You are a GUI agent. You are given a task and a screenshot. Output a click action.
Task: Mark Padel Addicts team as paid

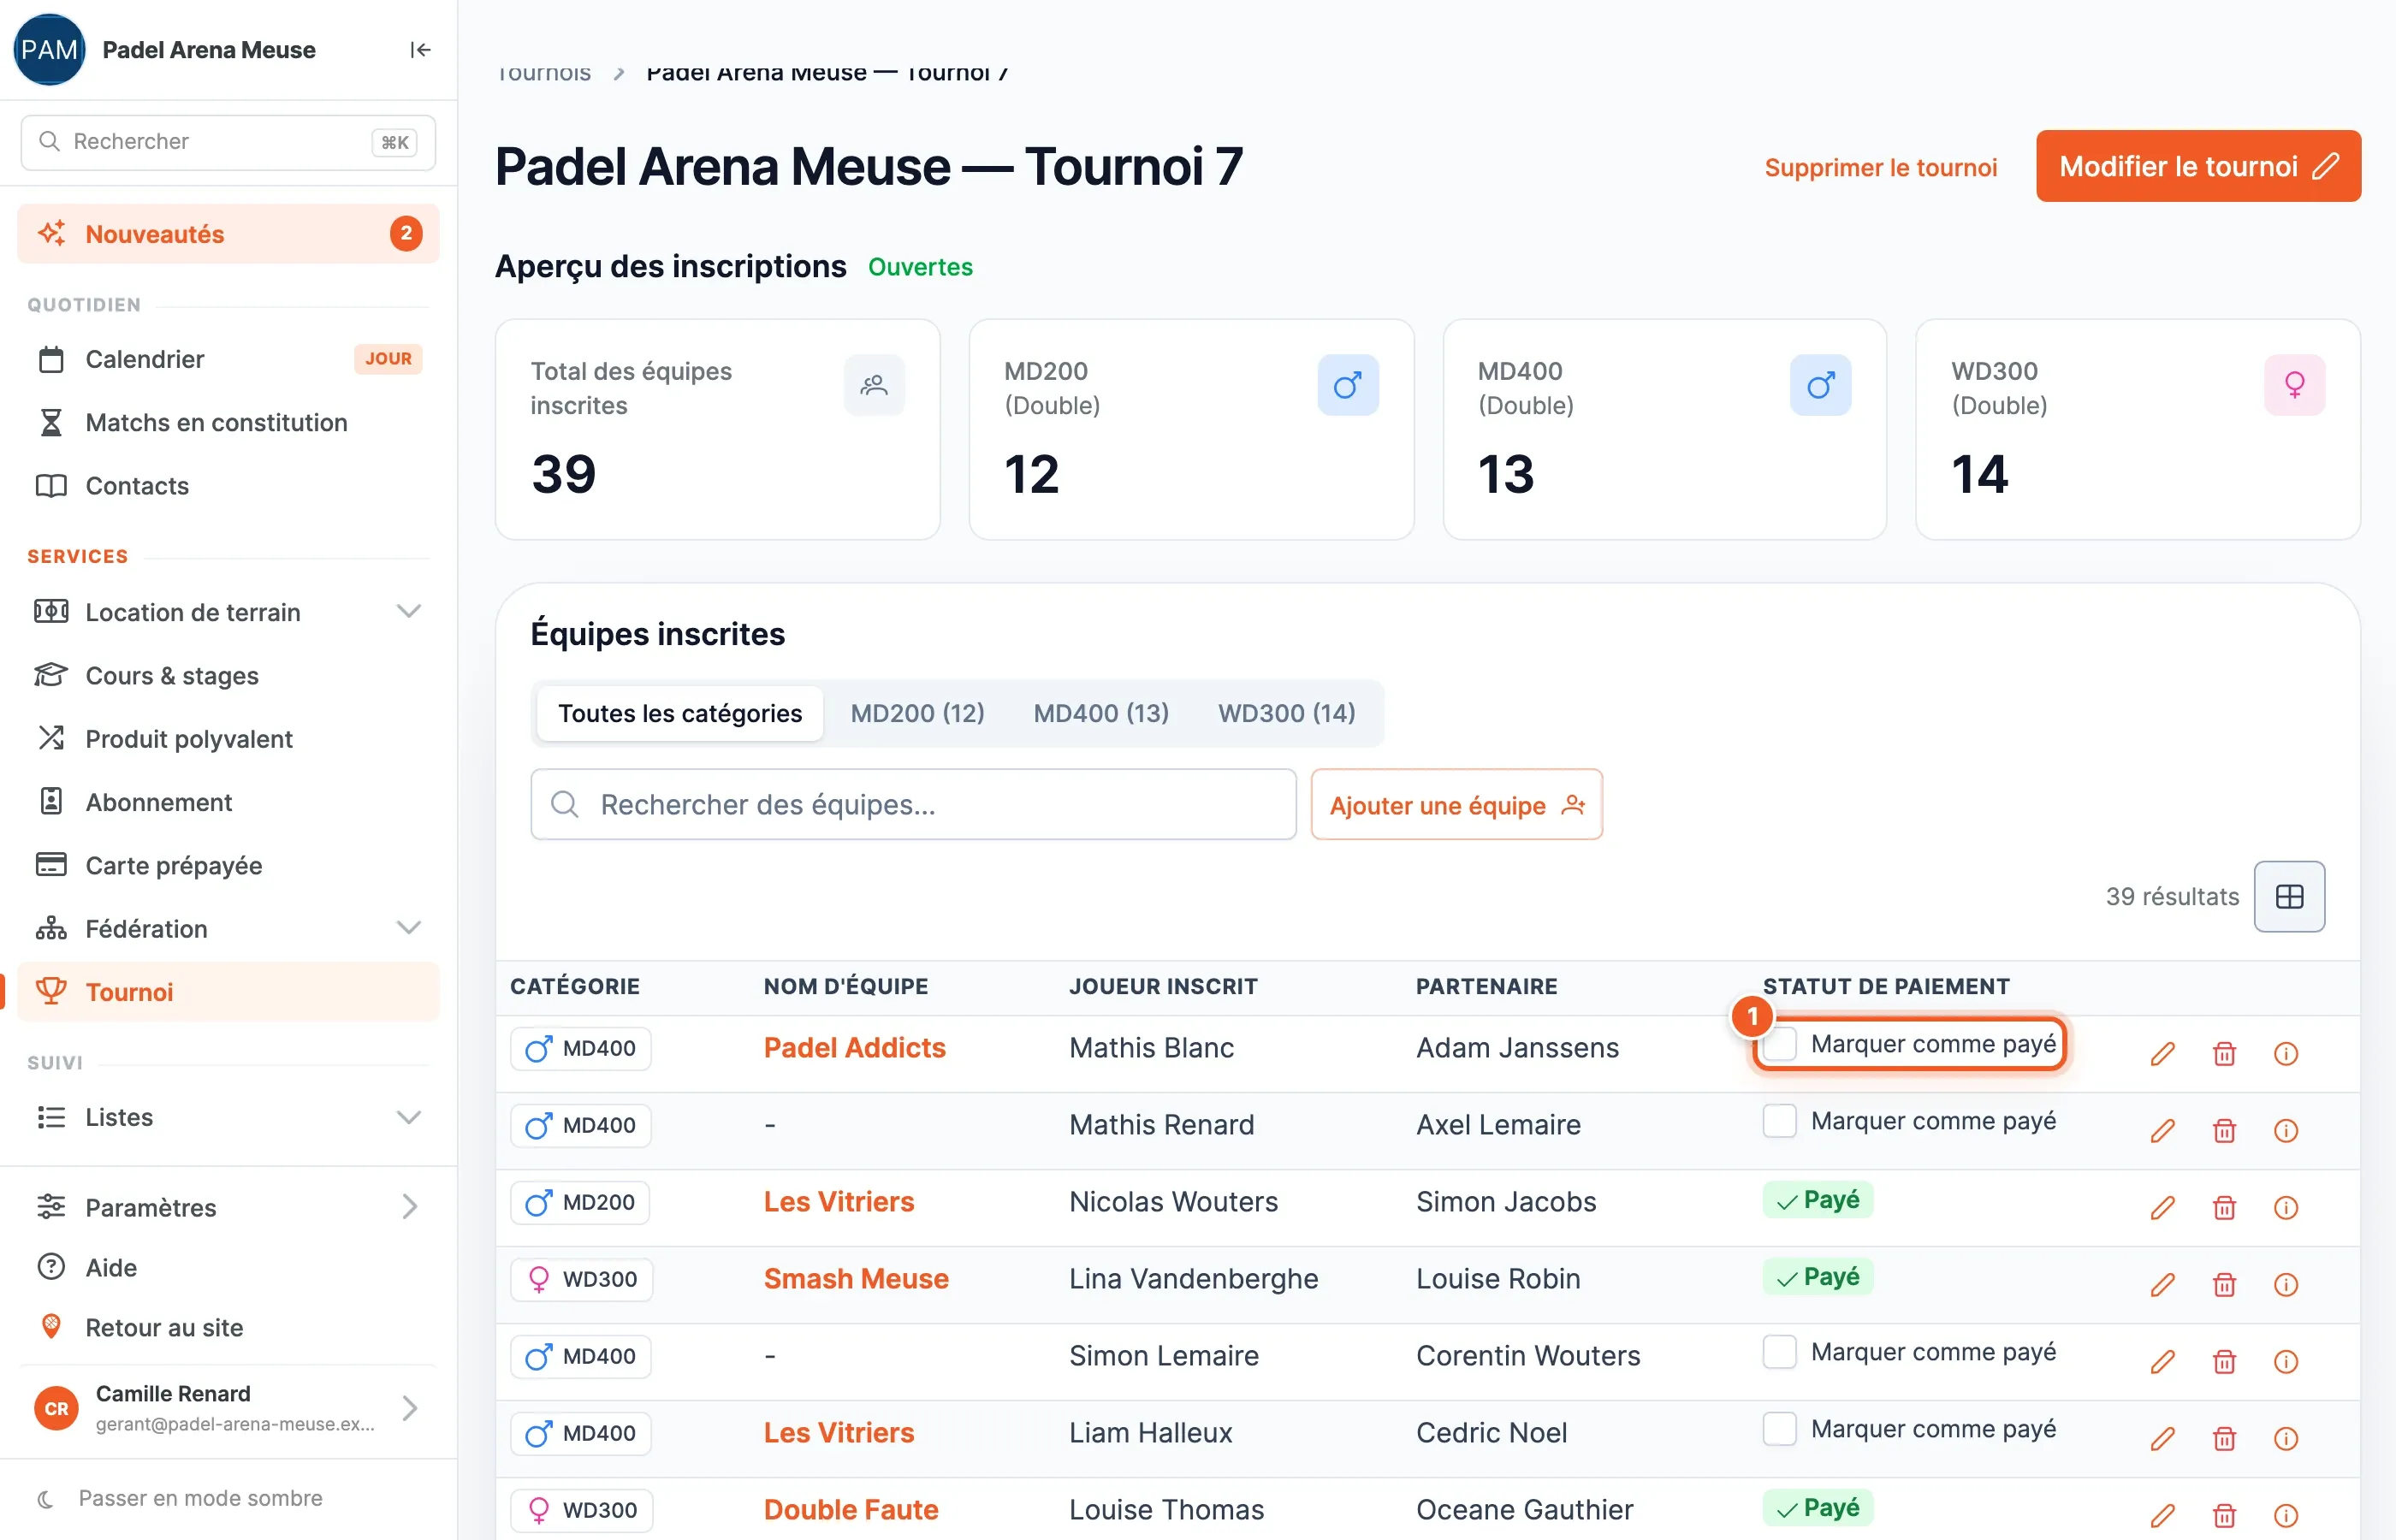(x=1780, y=1044)
